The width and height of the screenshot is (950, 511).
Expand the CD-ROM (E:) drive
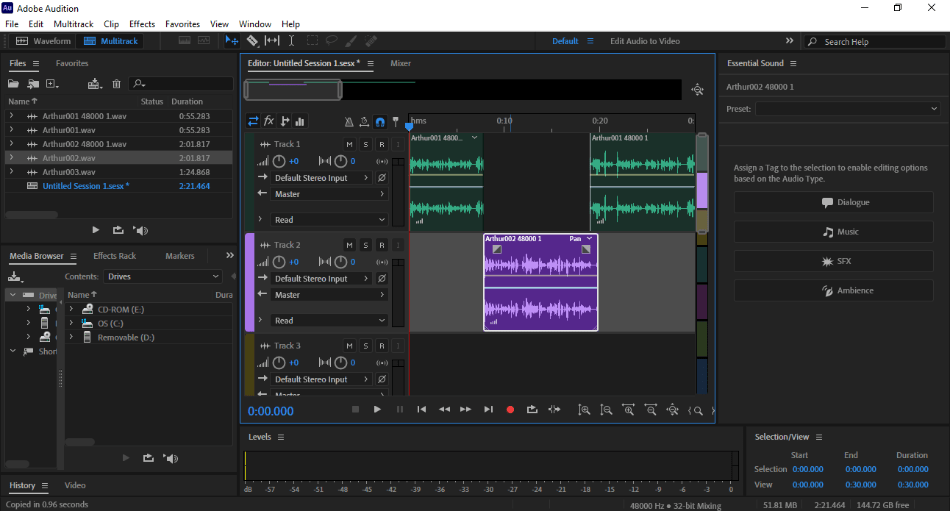[x=71, y=309]
